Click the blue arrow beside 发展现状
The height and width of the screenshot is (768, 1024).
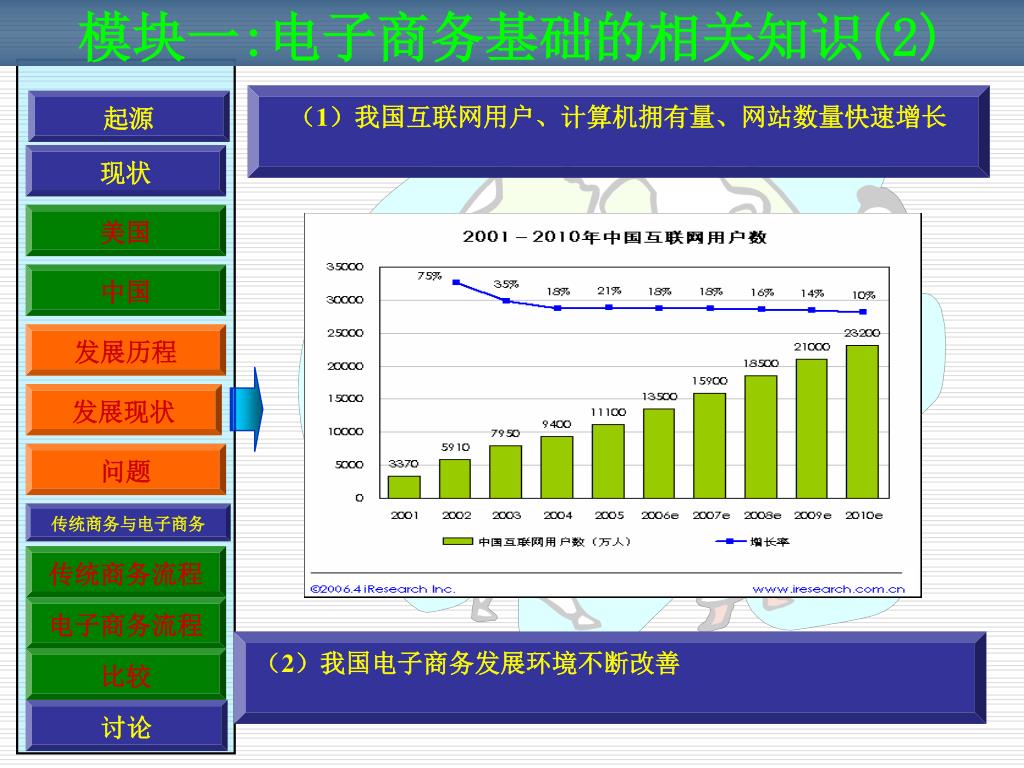[x=247, y=409]
